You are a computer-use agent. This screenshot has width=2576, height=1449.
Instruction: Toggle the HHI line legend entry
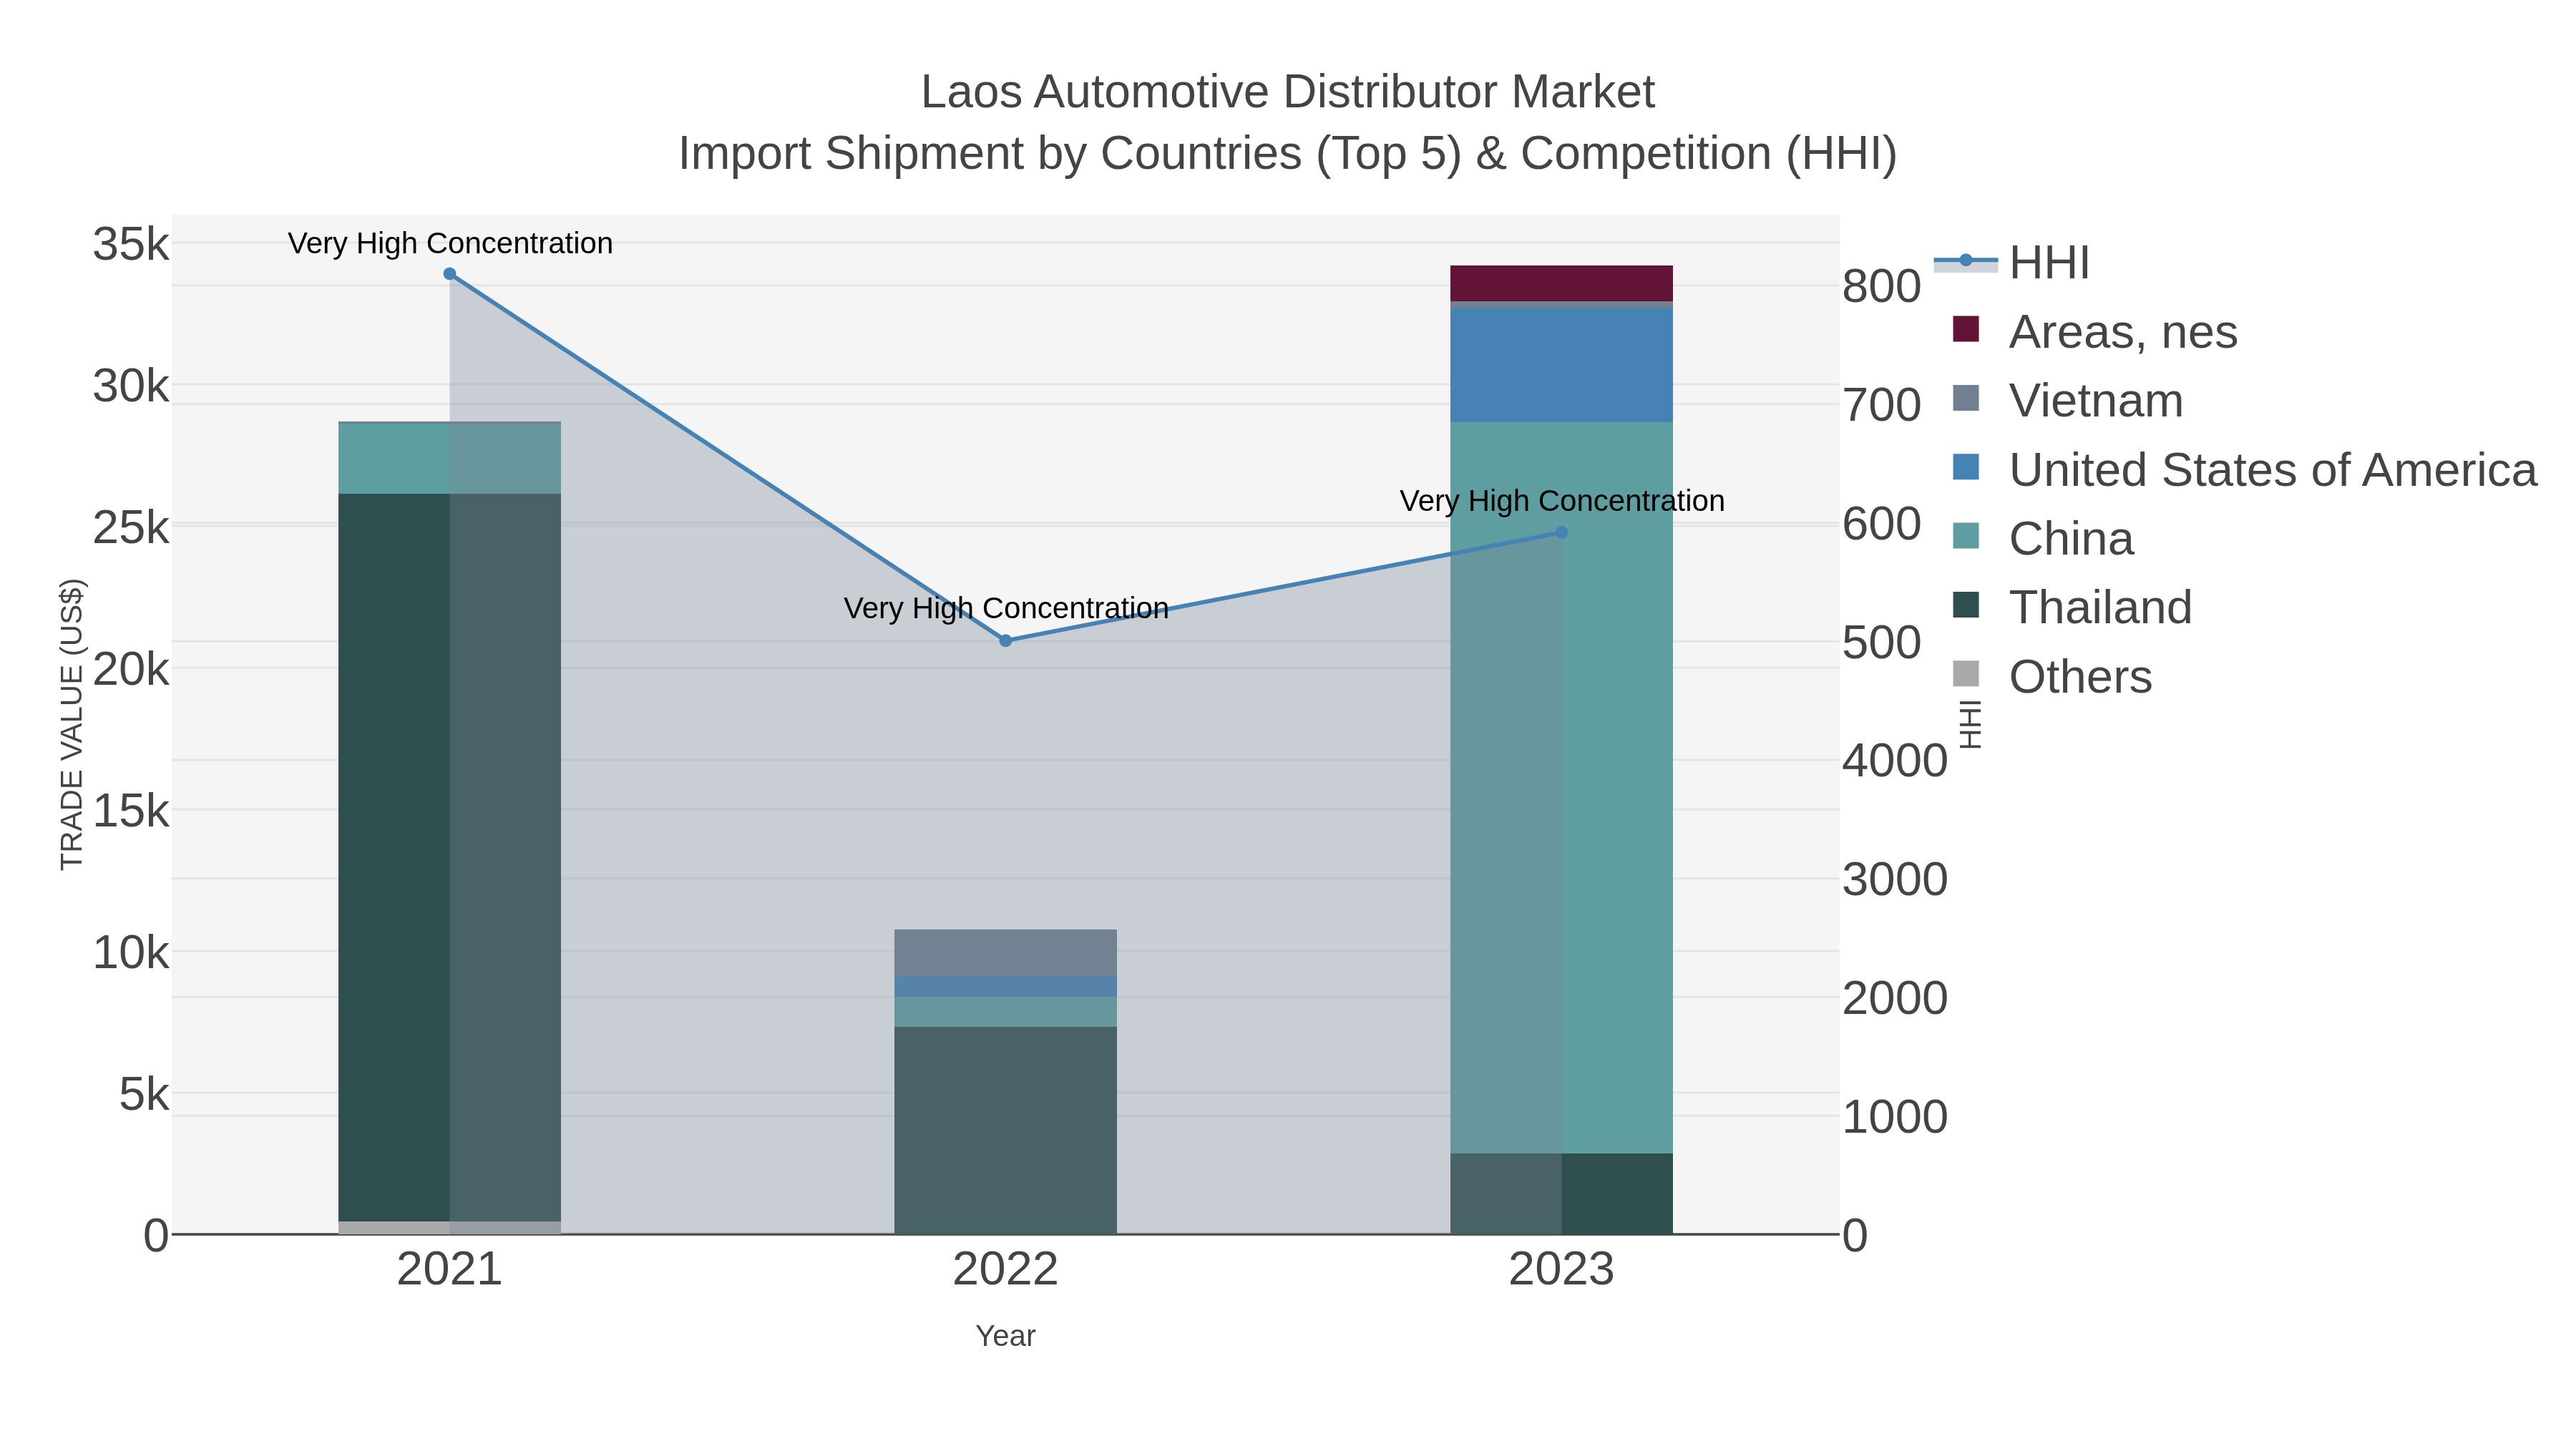[x=2011, y=262]
